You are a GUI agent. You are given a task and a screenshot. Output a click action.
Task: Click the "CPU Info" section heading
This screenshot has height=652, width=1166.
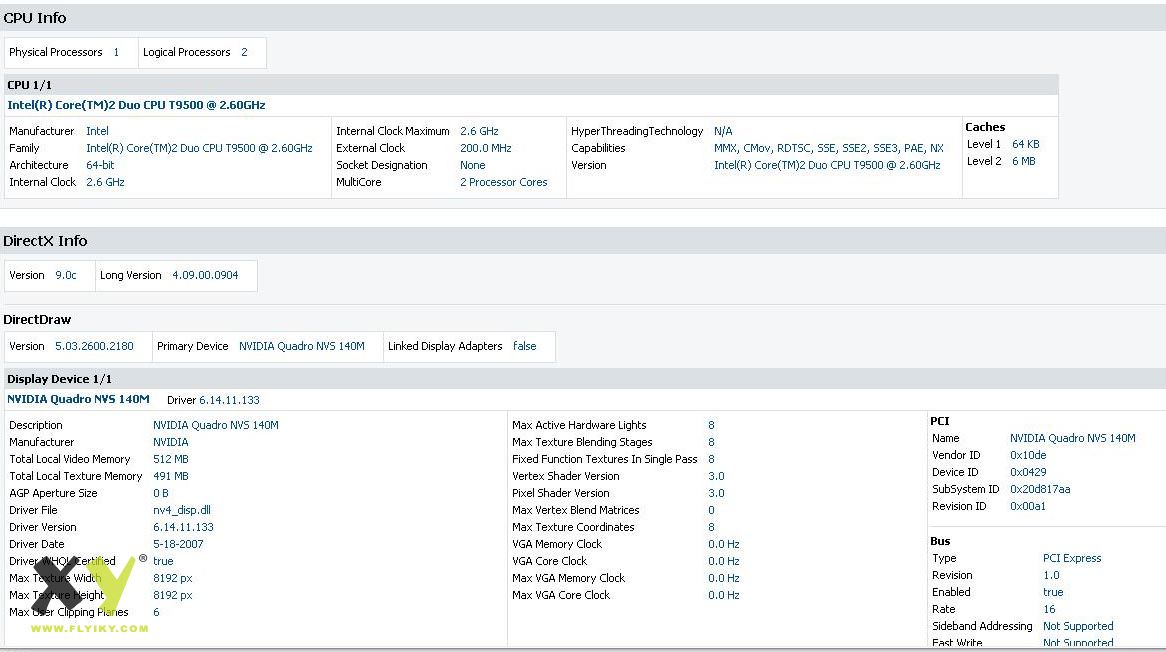click(35, 18)
